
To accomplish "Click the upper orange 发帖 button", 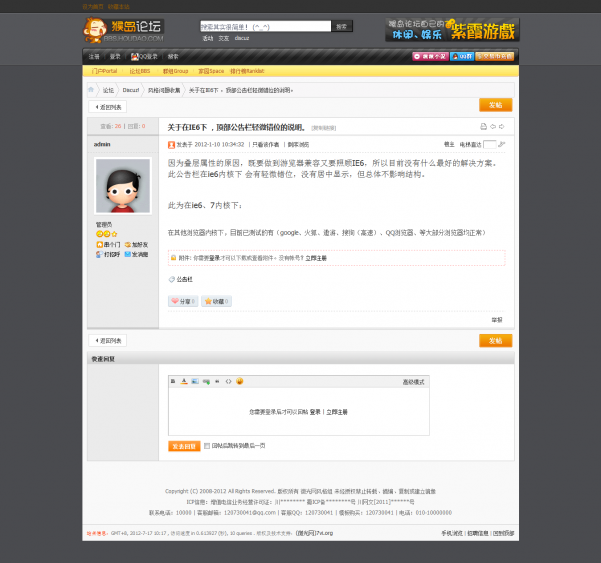I will pyautogui.click(x=496, y=105).
